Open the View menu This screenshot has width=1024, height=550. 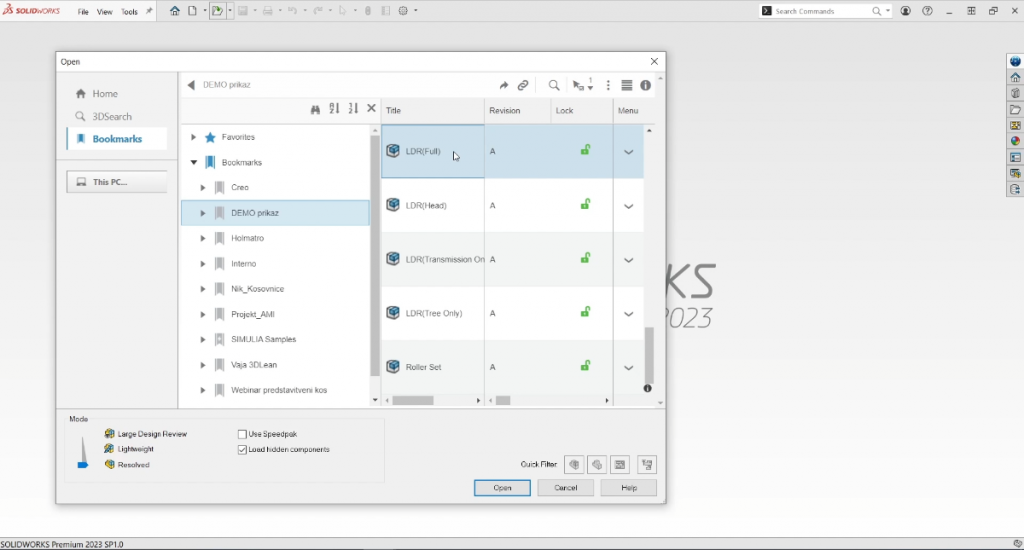[x=104, y=12]
